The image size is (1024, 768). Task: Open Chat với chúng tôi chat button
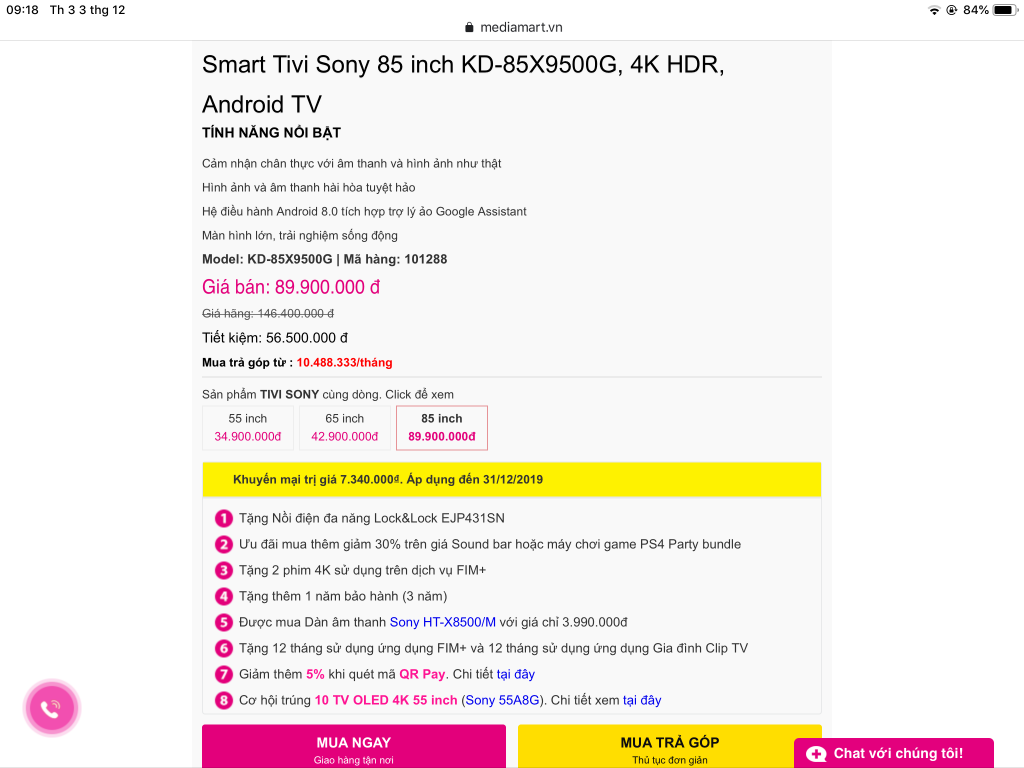point(893,754)
